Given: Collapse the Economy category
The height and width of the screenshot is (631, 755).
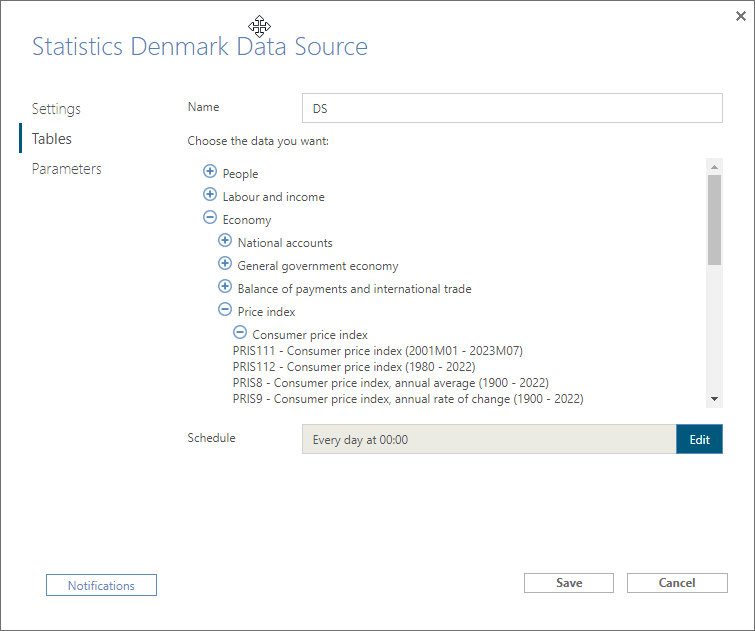Looking at the screenshot, I should point(210,217).
